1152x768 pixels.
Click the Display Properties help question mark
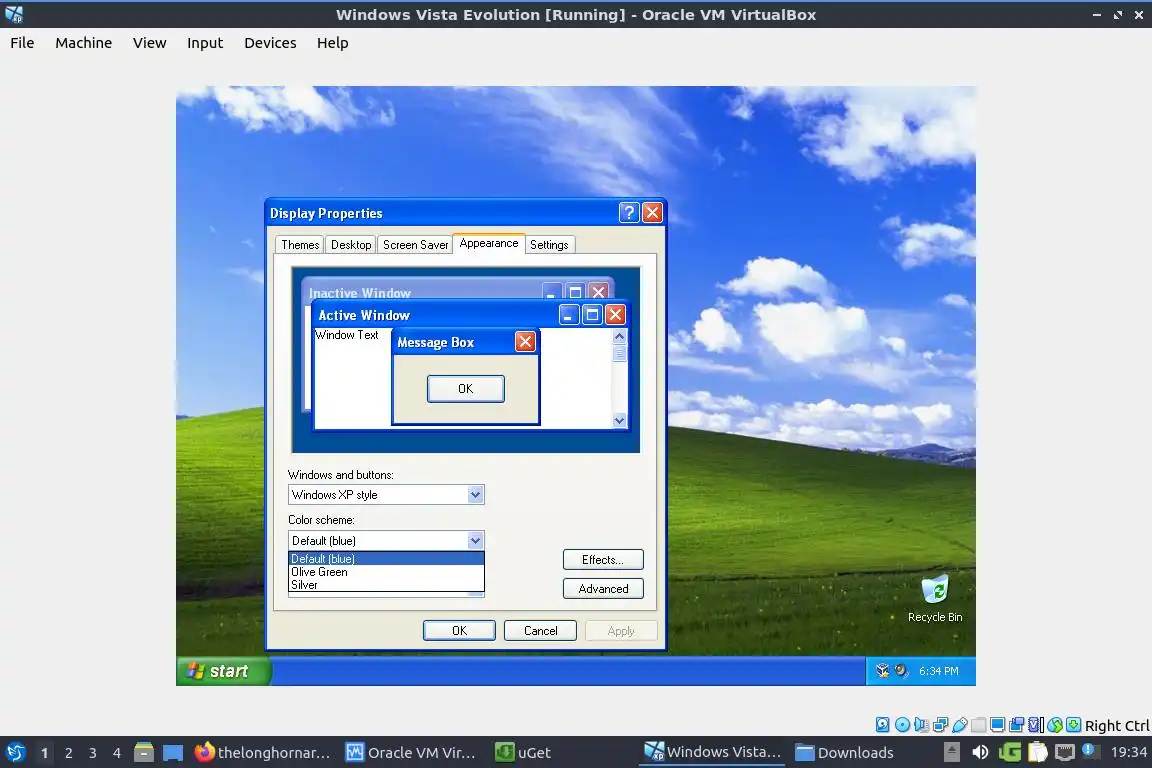point(629,212)
